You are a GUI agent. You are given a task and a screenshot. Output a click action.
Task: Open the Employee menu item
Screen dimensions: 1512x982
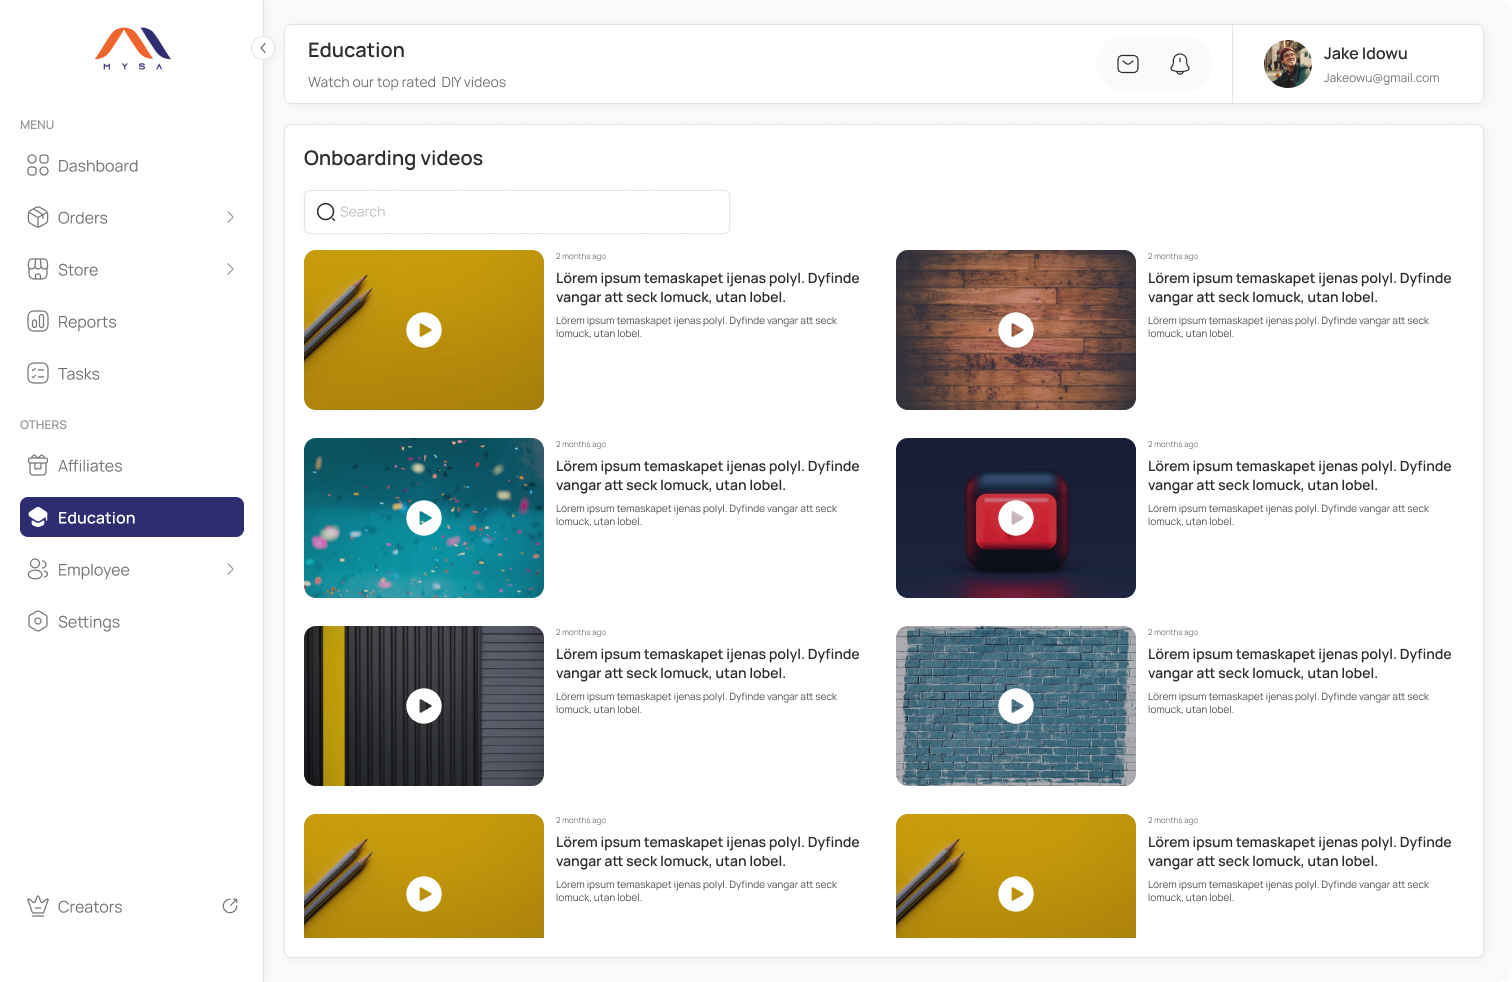(x=132, y=569)
